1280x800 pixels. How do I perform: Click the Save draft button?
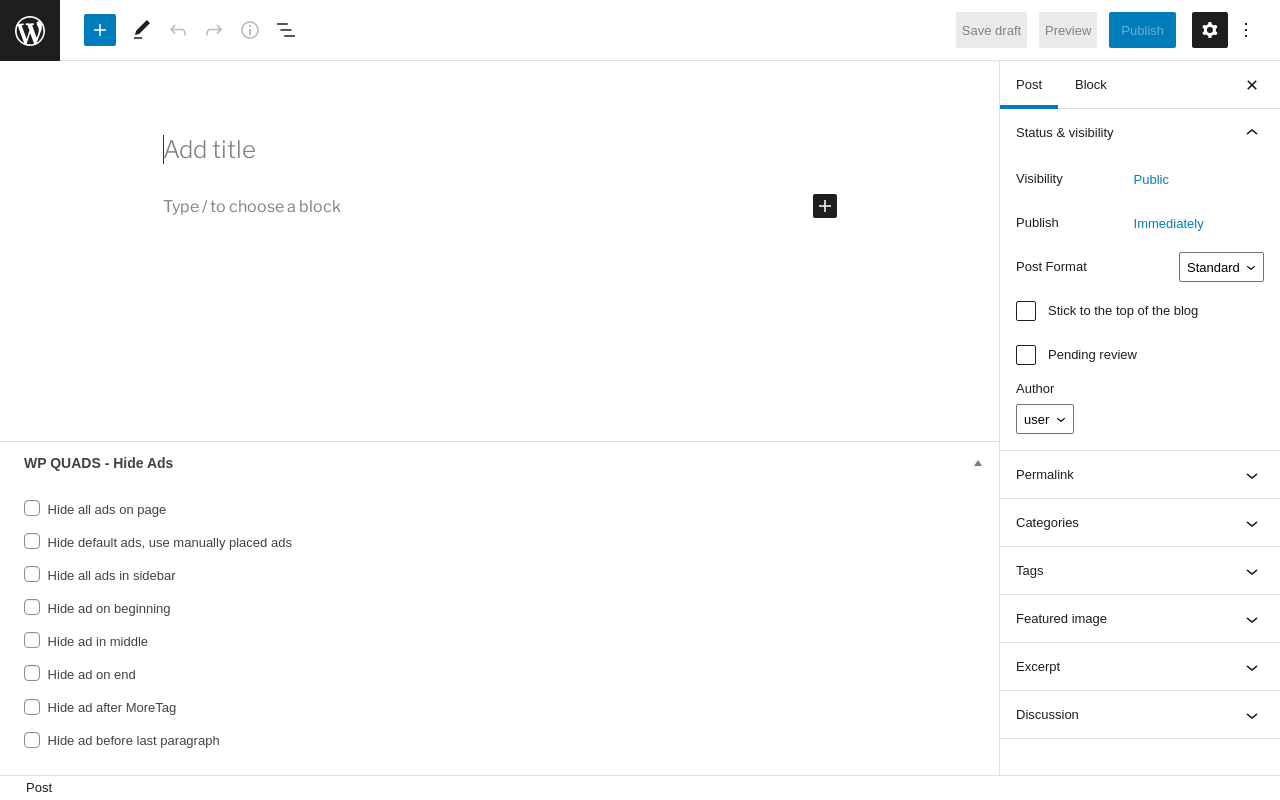tap(991, 30)
